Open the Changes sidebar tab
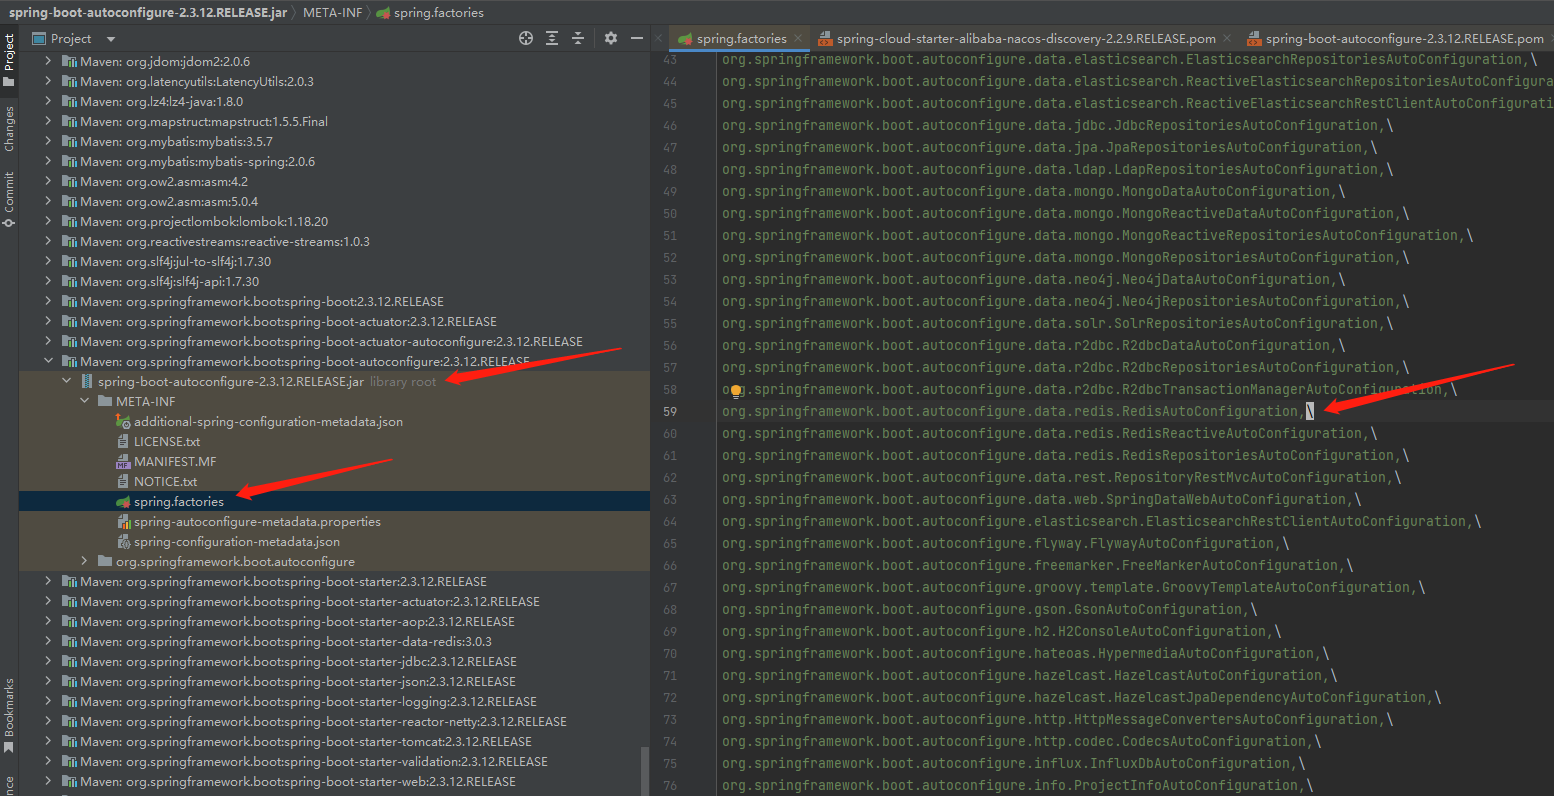 pos(9,128)
